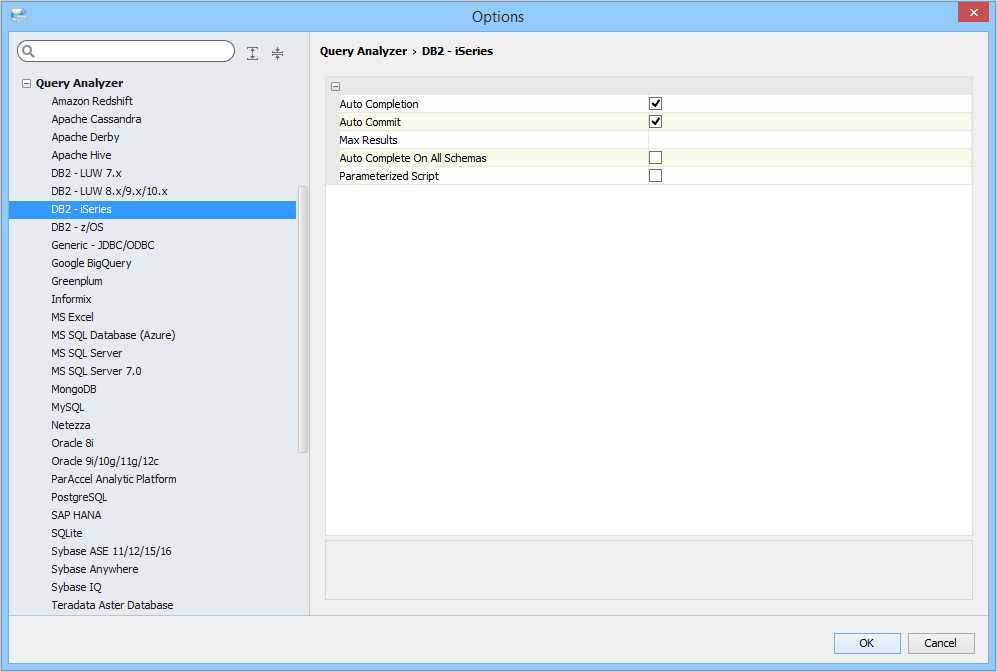Select Netezza in the tree
Screen dimensions: 997x672
(x=71, y=425)
